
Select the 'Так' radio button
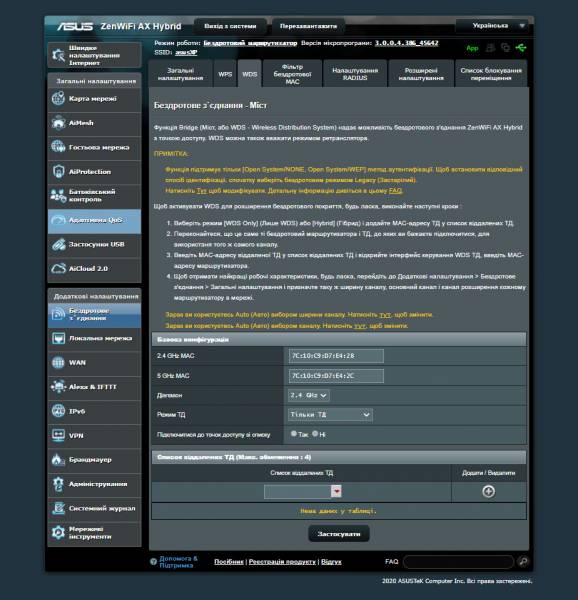[294, 434]
